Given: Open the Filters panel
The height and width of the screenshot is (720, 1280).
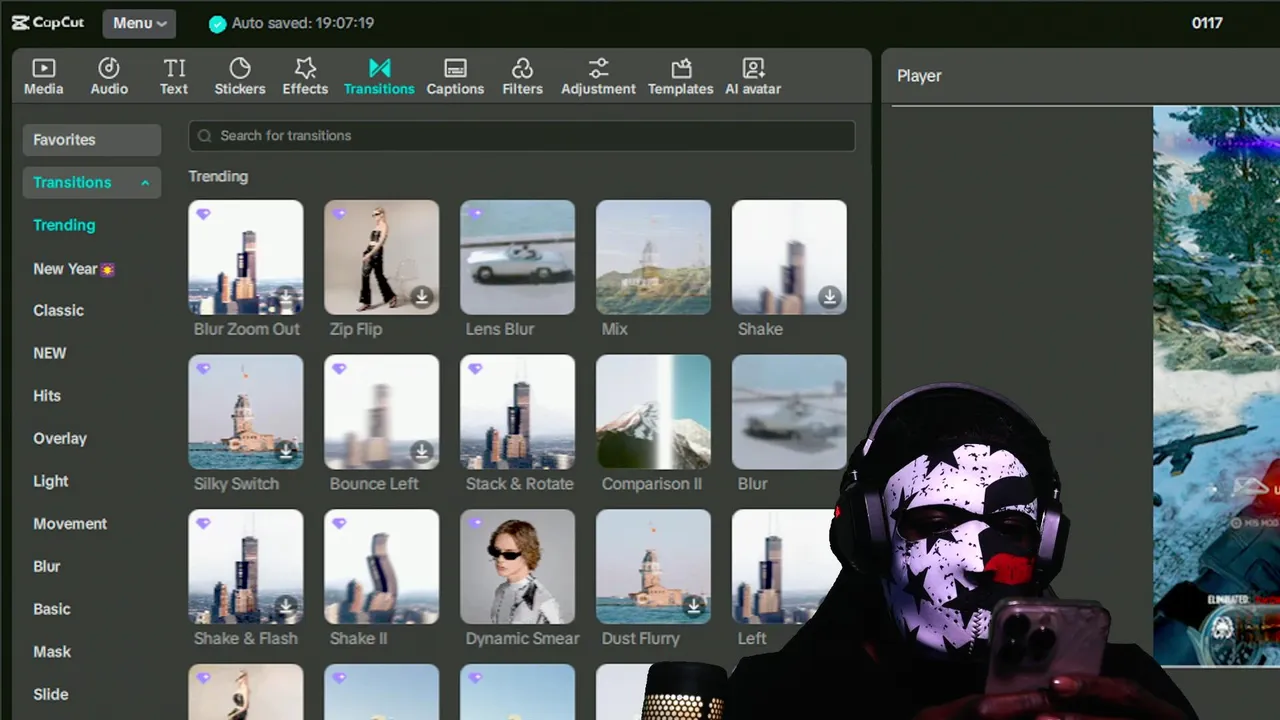Looking at the screenshot, I should tap(522, 77).
